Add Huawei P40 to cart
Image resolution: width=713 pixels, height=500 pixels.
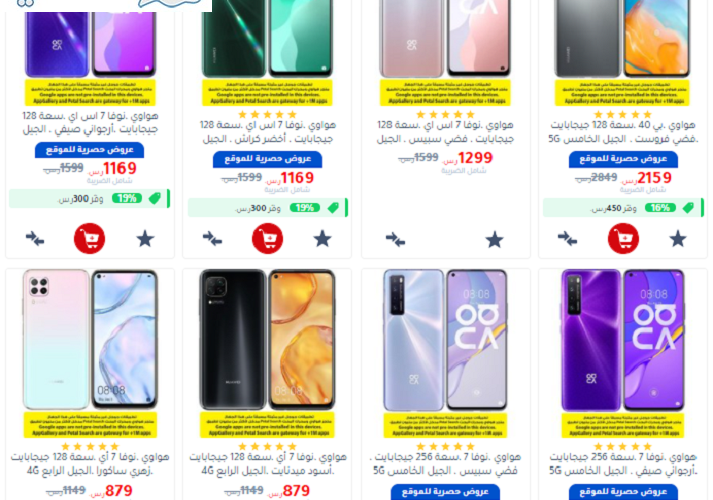(623, 238)
